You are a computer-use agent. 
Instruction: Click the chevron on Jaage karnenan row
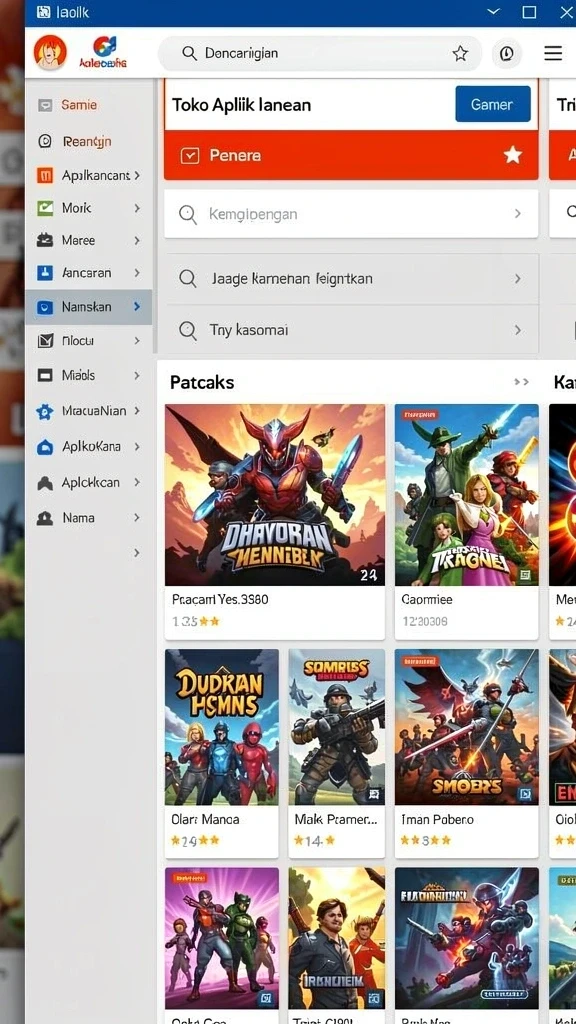point(518,279)
